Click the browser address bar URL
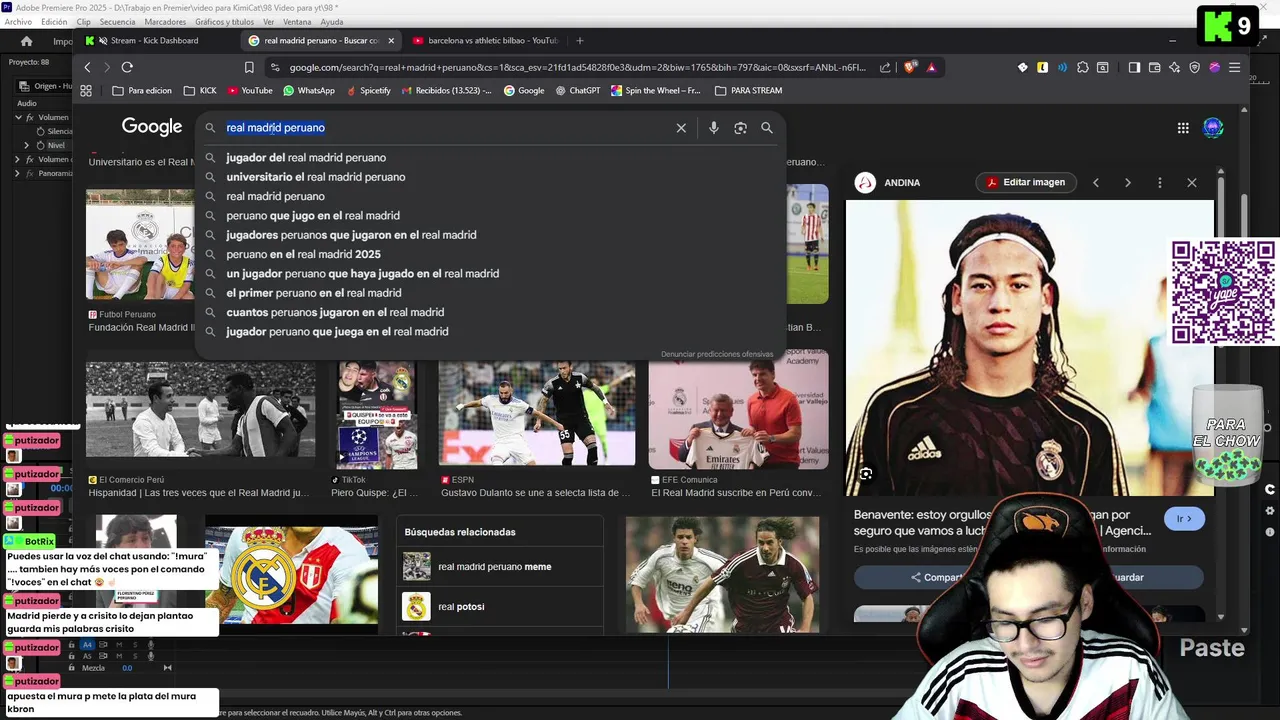 point(578,67)
